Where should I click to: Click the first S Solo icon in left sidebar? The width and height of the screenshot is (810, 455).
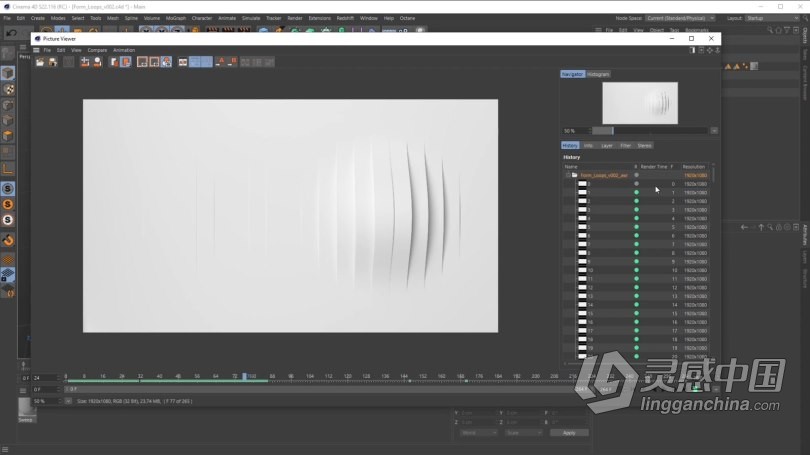(8, 189)
